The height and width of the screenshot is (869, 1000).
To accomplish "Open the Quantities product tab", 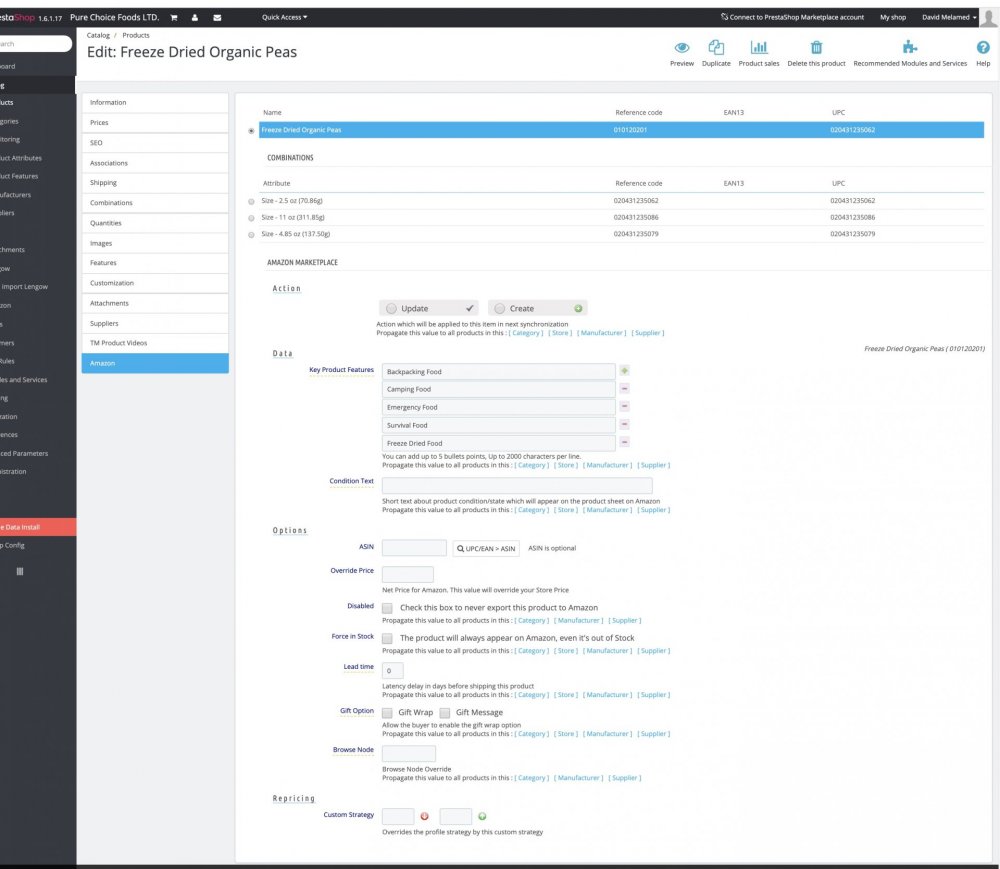I will [155, 223].
